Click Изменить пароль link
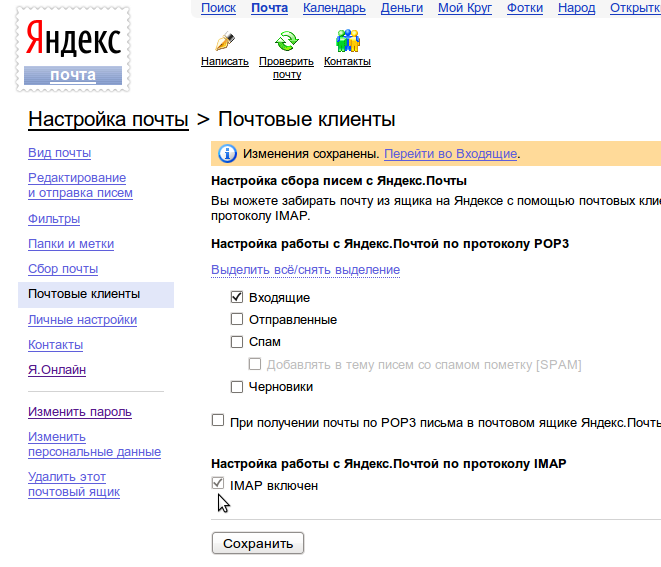This screenshot has width=661, height=567. point(80,412)
